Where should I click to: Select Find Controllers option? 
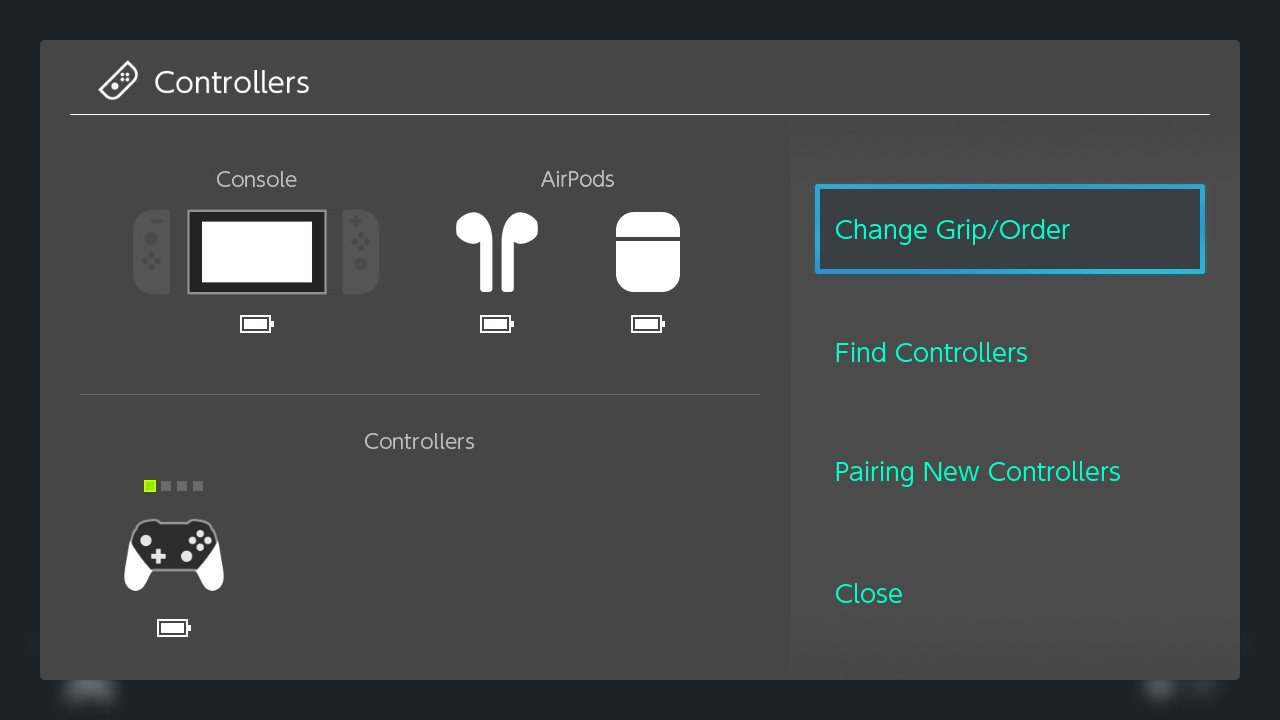pyautogui.click(x=931, y=352)
